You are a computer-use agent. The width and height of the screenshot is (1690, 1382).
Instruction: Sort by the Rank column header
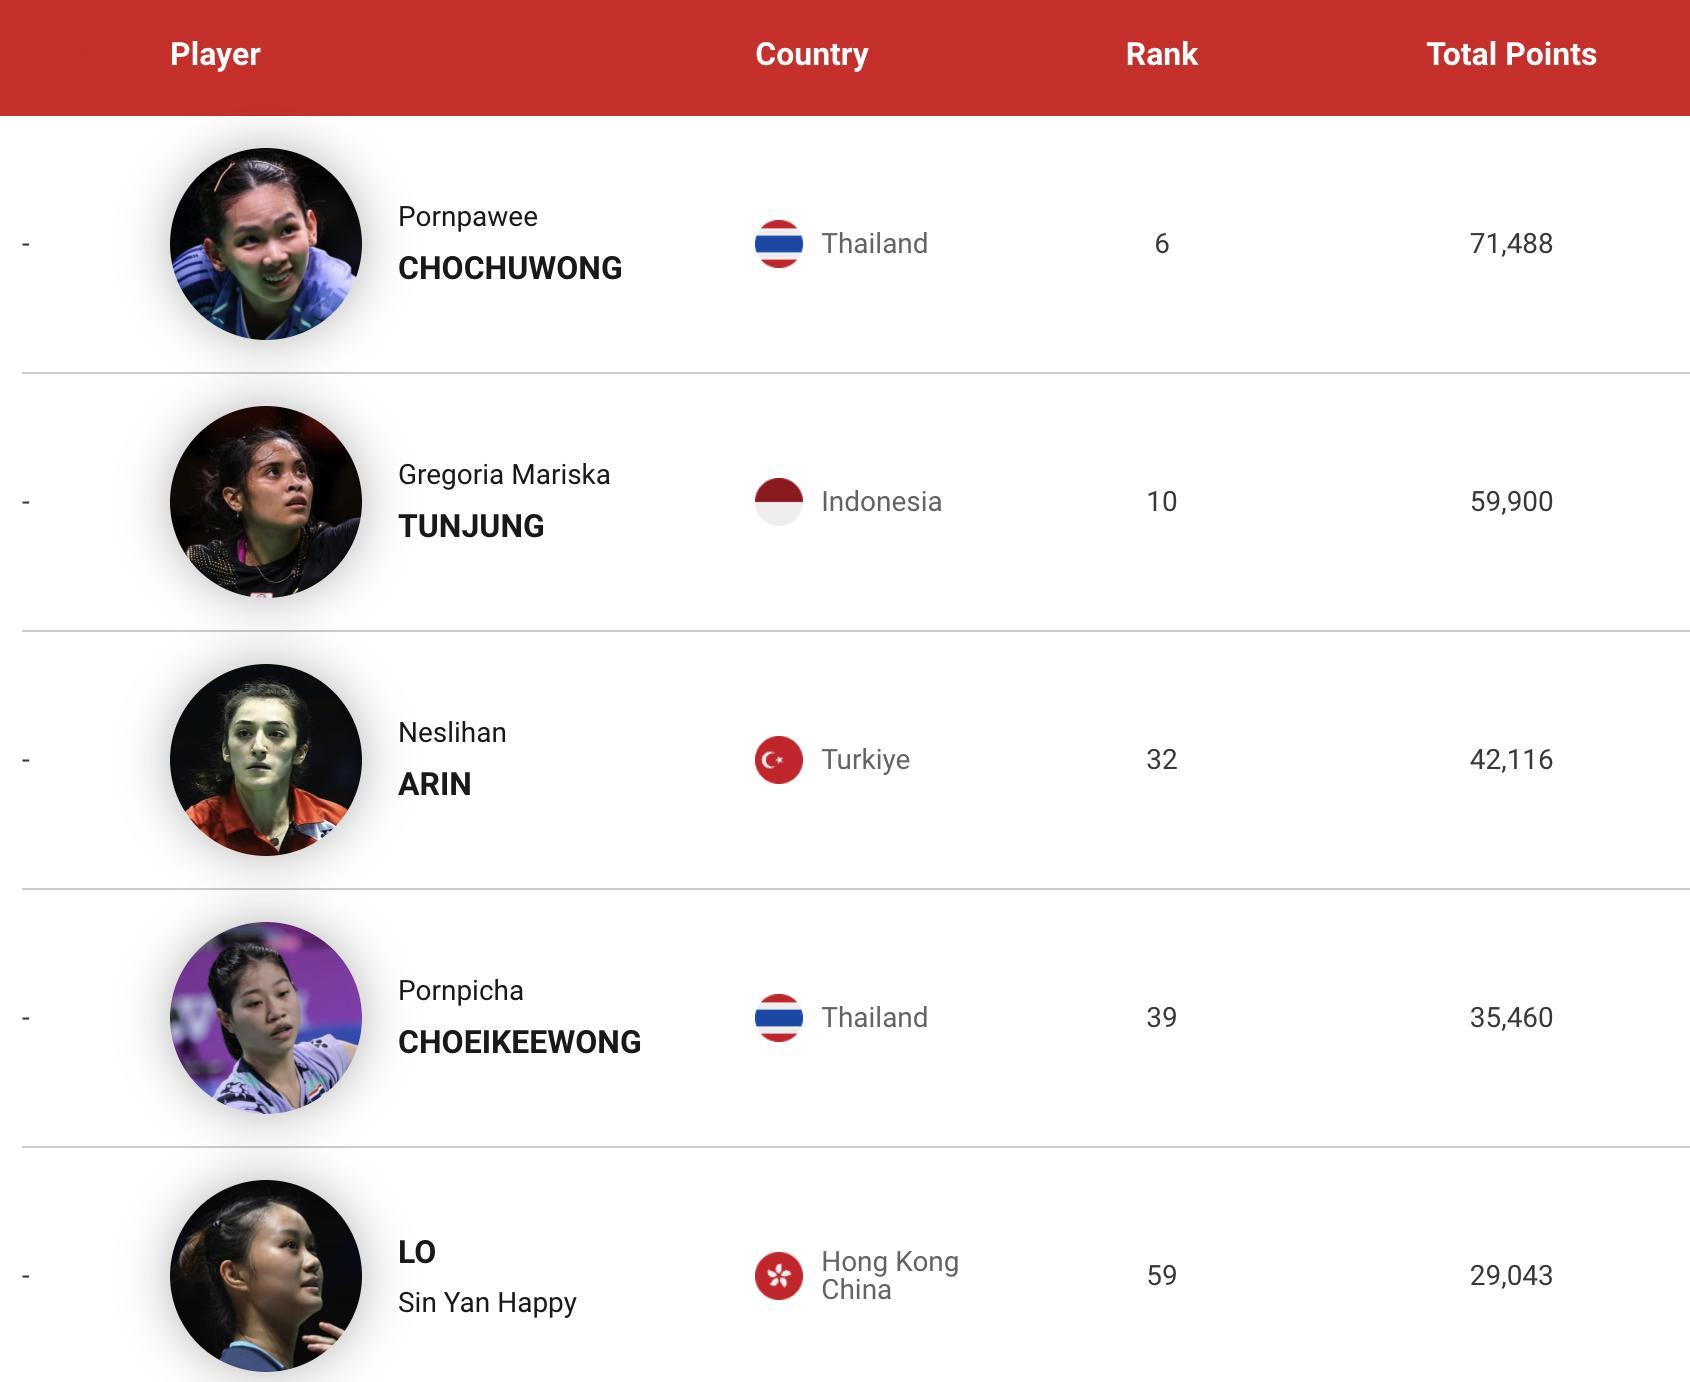coord(1161,54)
